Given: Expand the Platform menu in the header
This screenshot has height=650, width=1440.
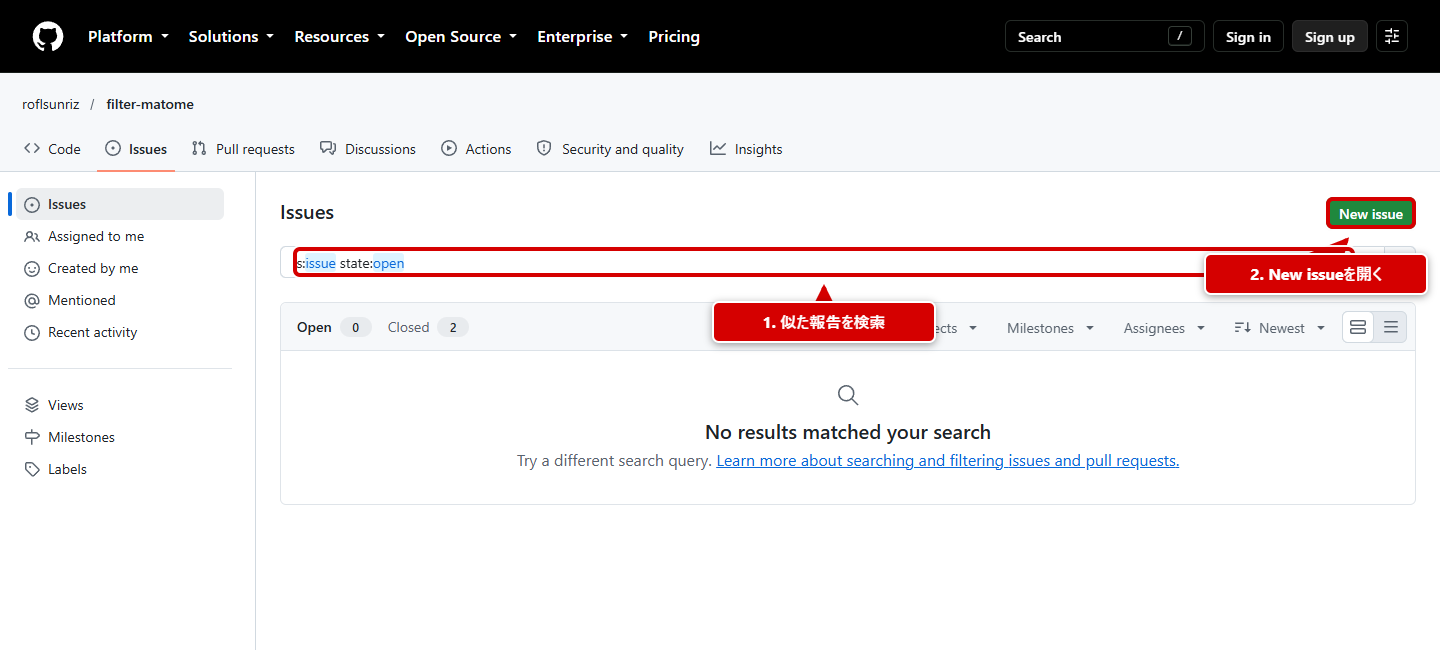Looking at the screenshot, I should [x=128, y=37].
